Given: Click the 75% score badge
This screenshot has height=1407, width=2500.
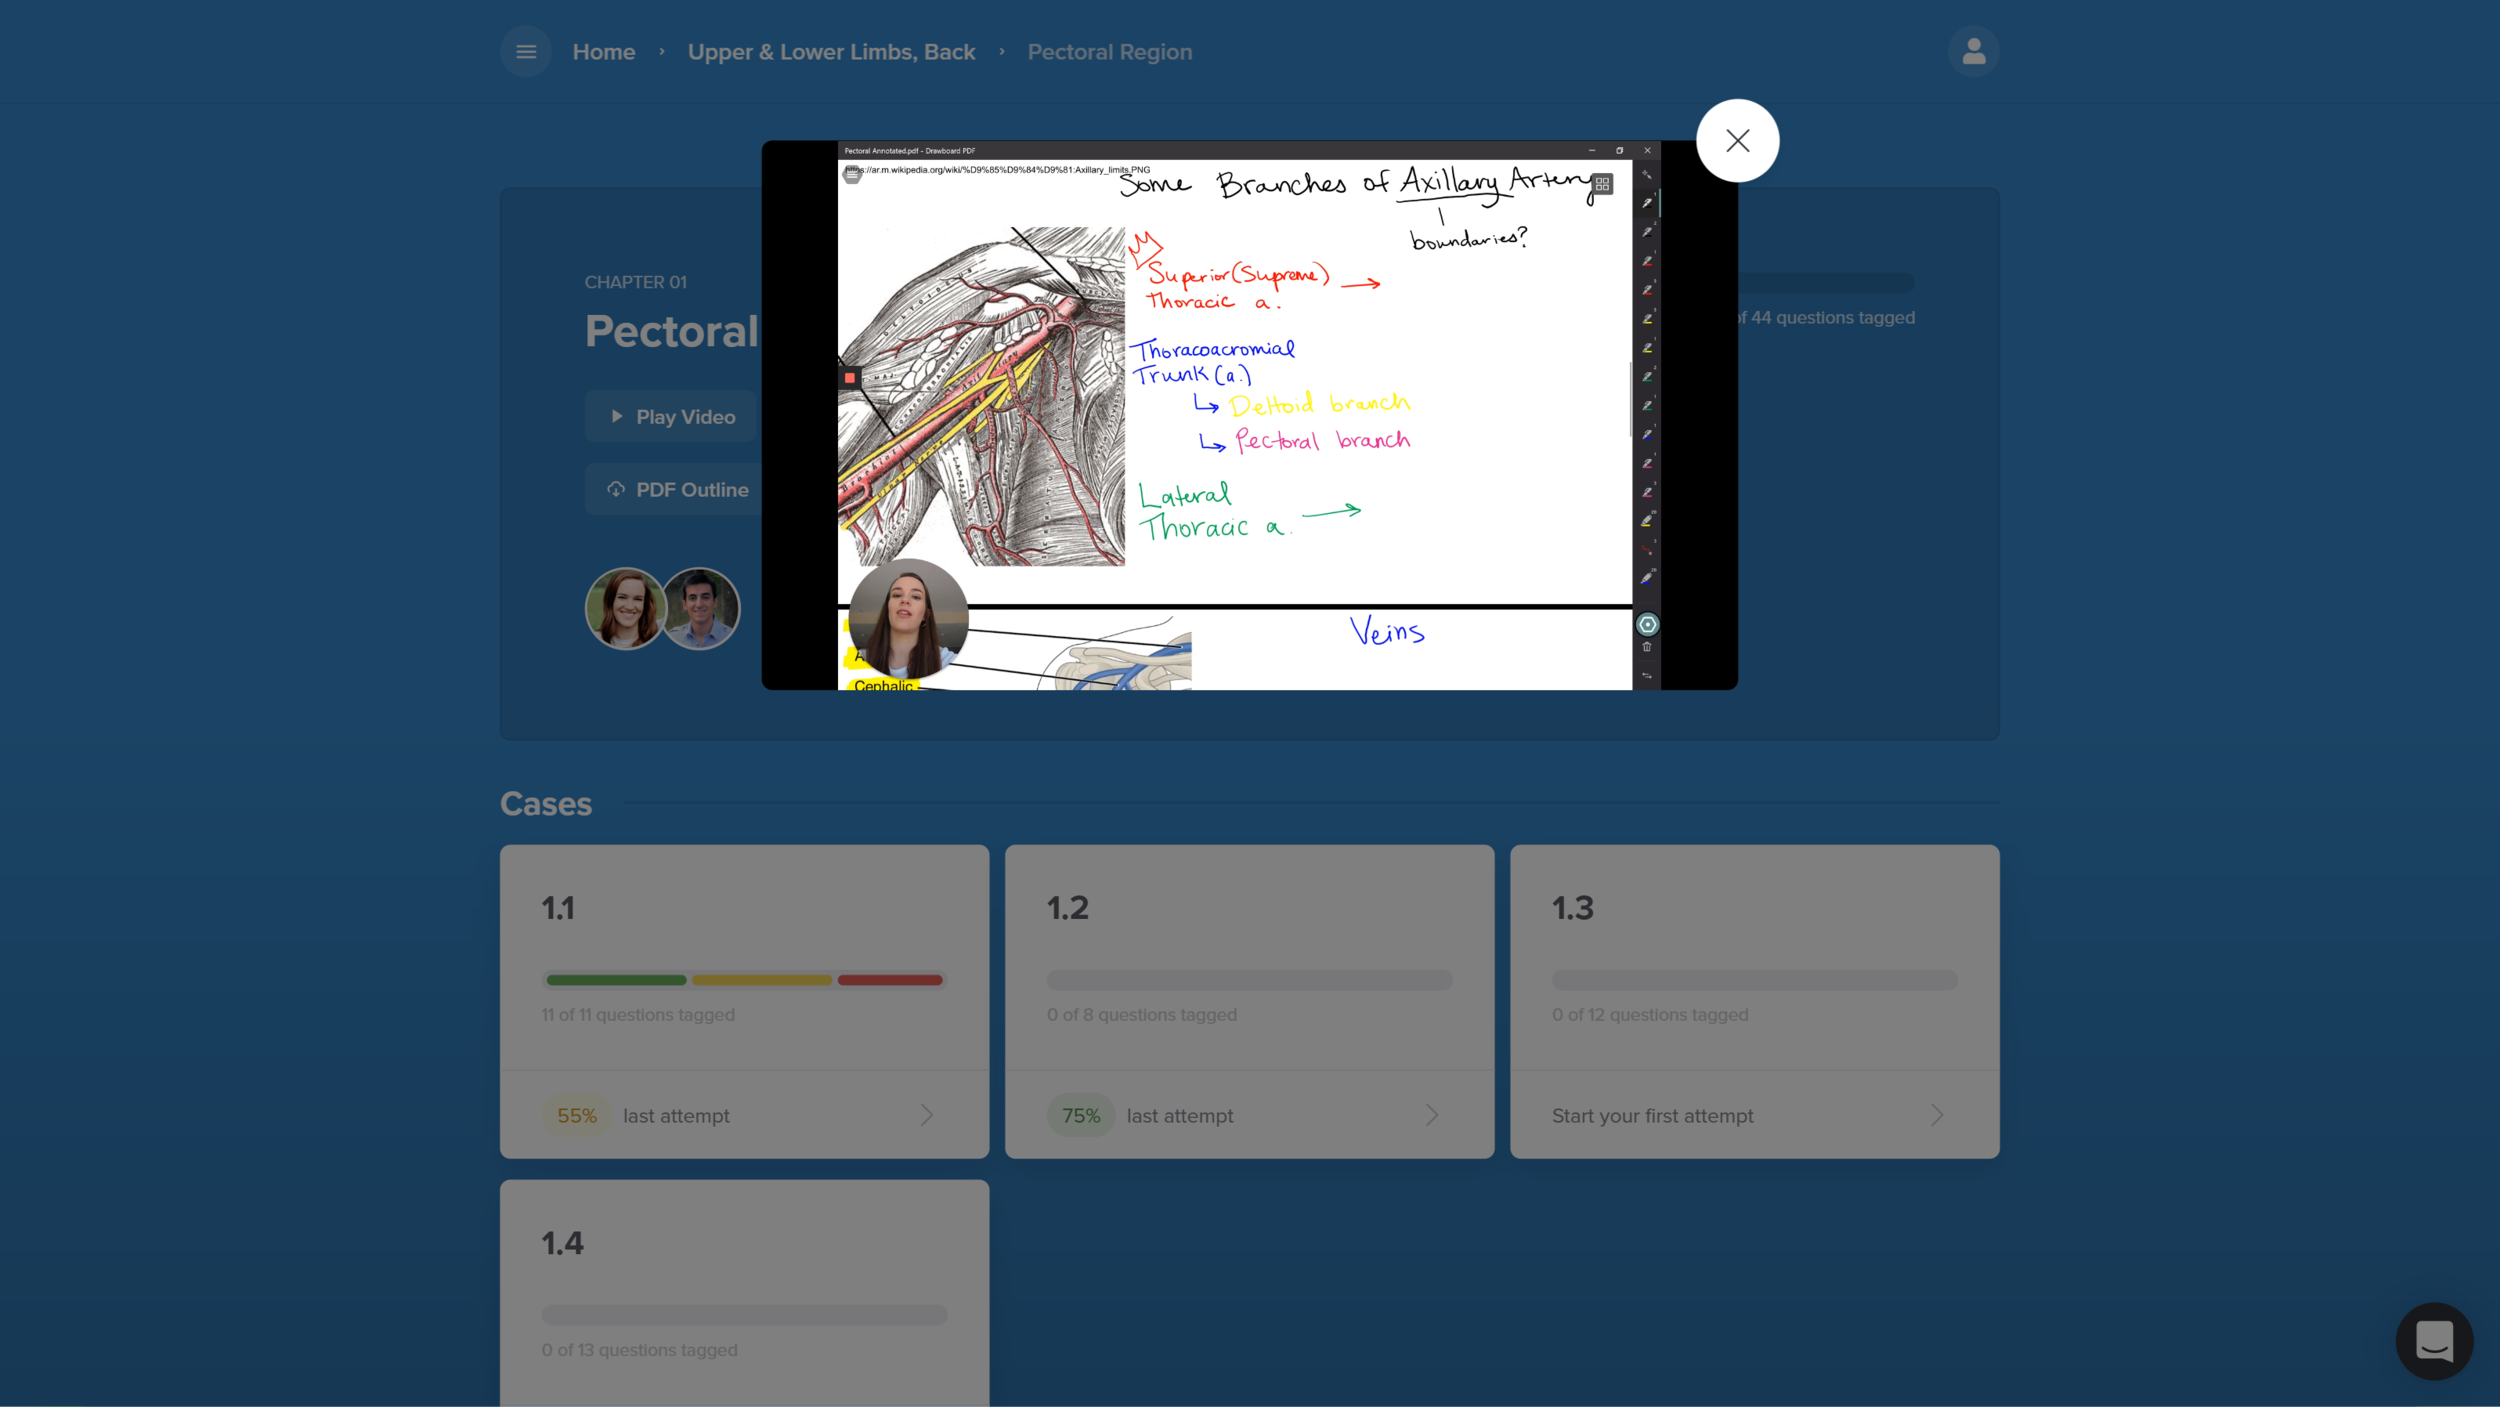Looking at the screenshot, I should tap(1081, 1116).
